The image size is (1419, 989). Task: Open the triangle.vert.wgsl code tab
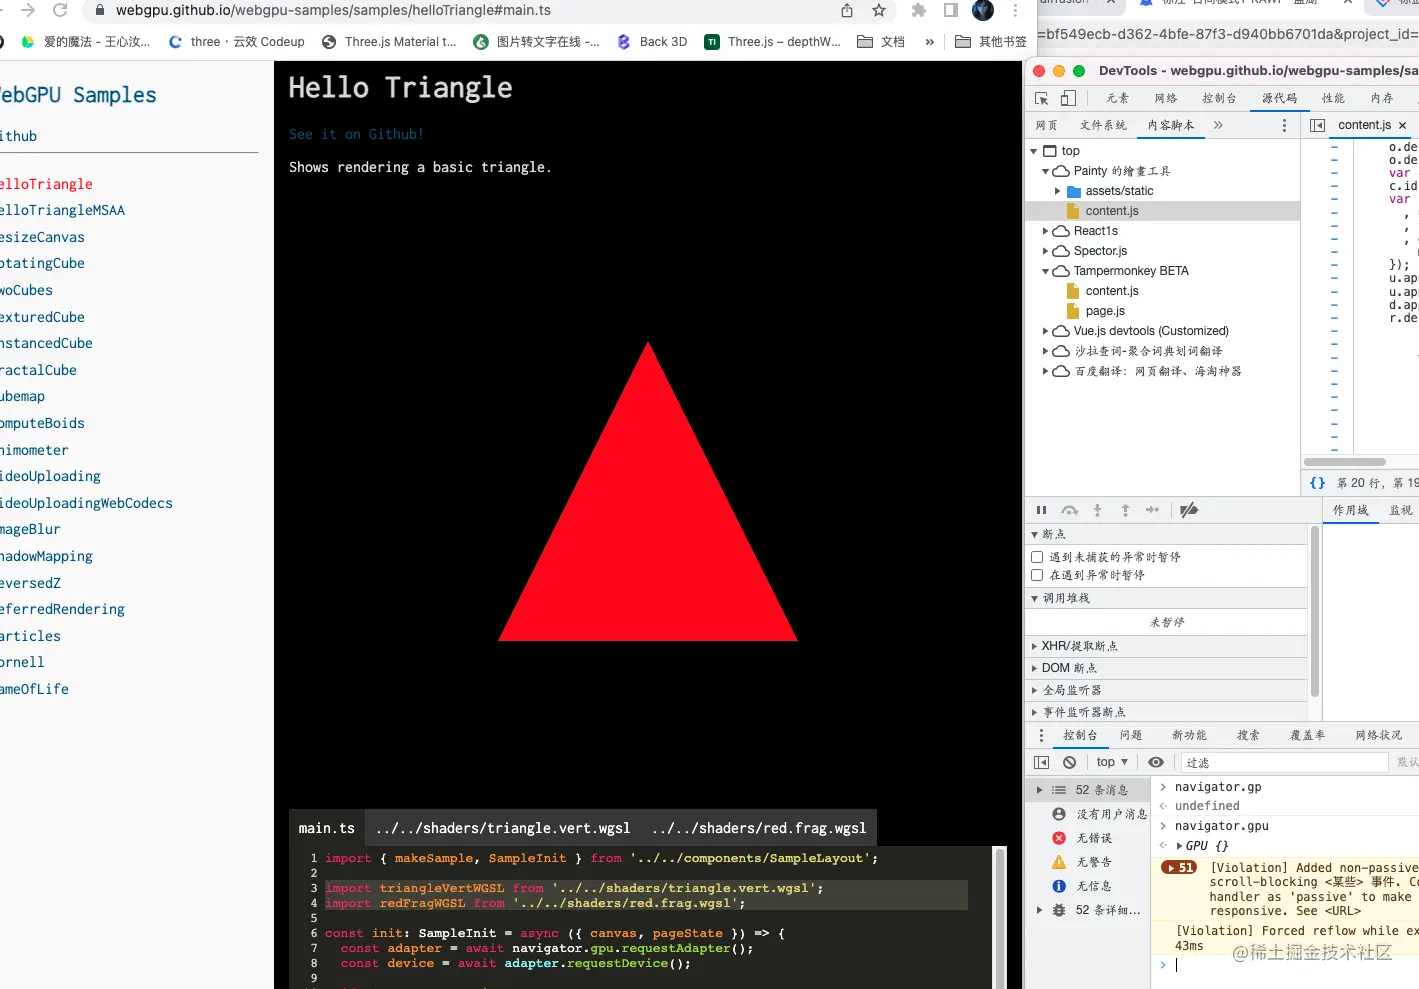[x=503, y=828]
